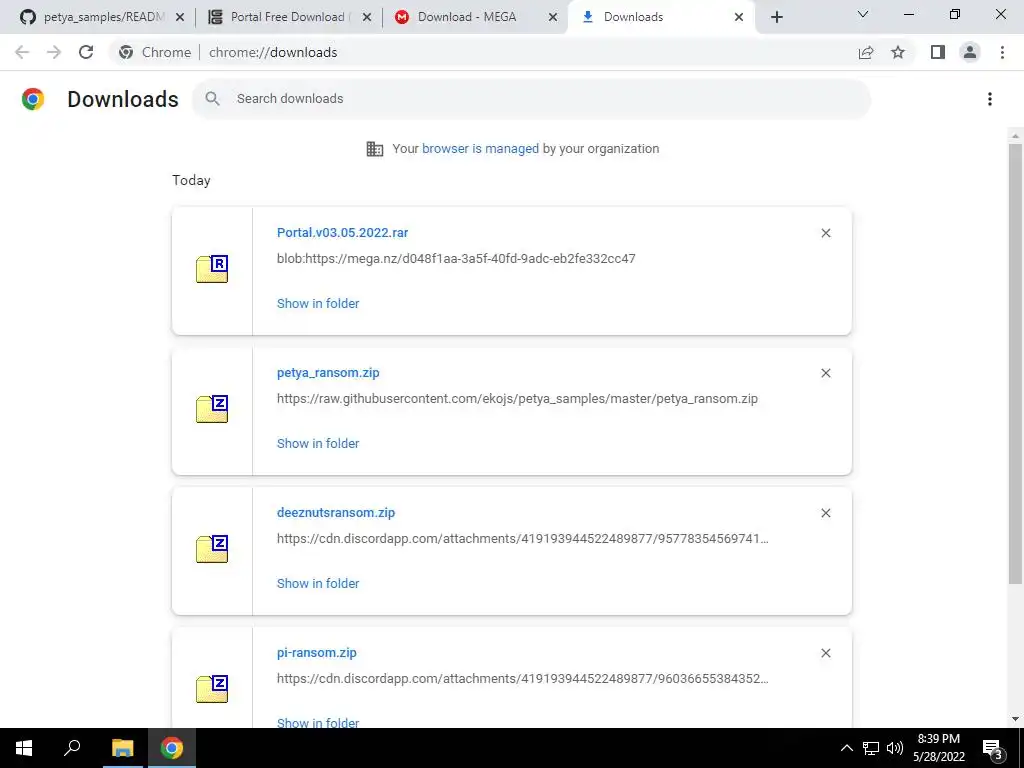The image size is (1024, 768).
Task: Show deeznutsransom.zip in folder
Action: [318, 583]
